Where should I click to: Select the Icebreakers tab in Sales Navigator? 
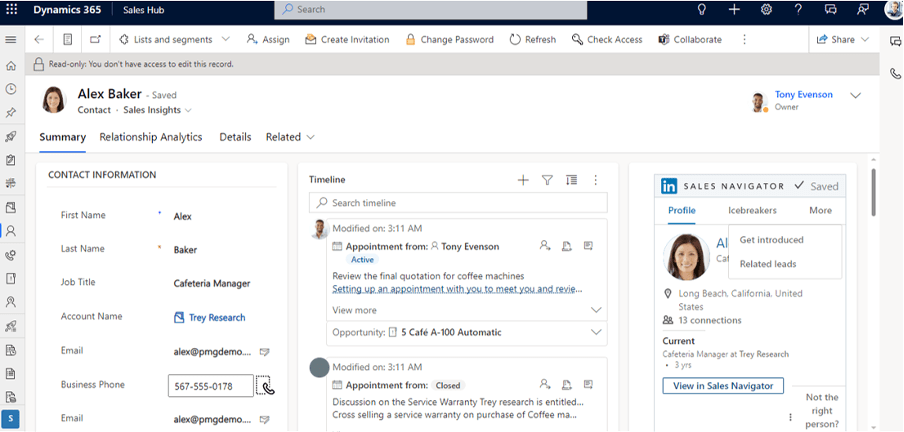pyautogui.click(x=752, y=211)
